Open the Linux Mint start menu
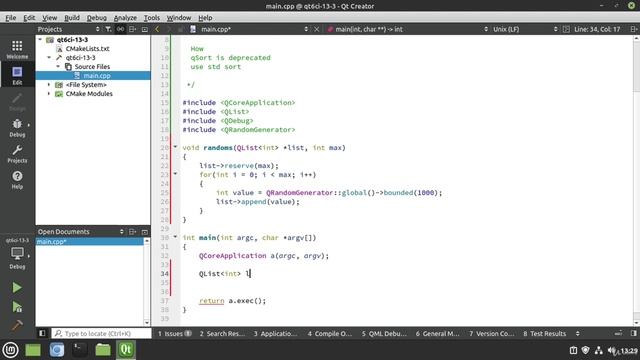 point(11,350)
